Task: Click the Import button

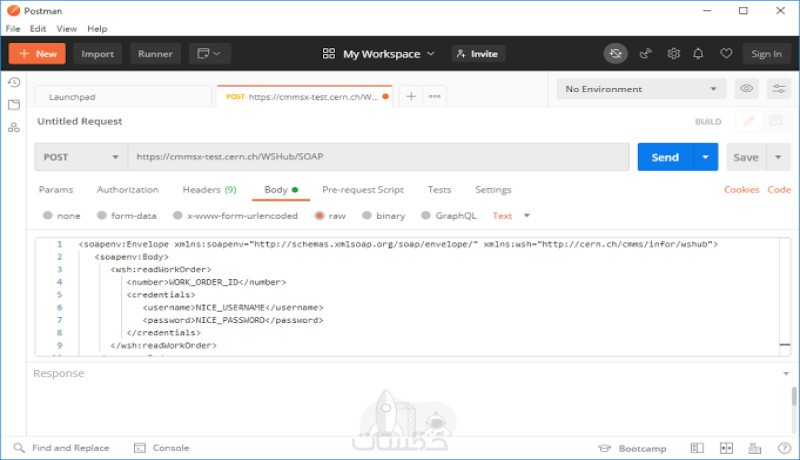Action: point(97,54)
